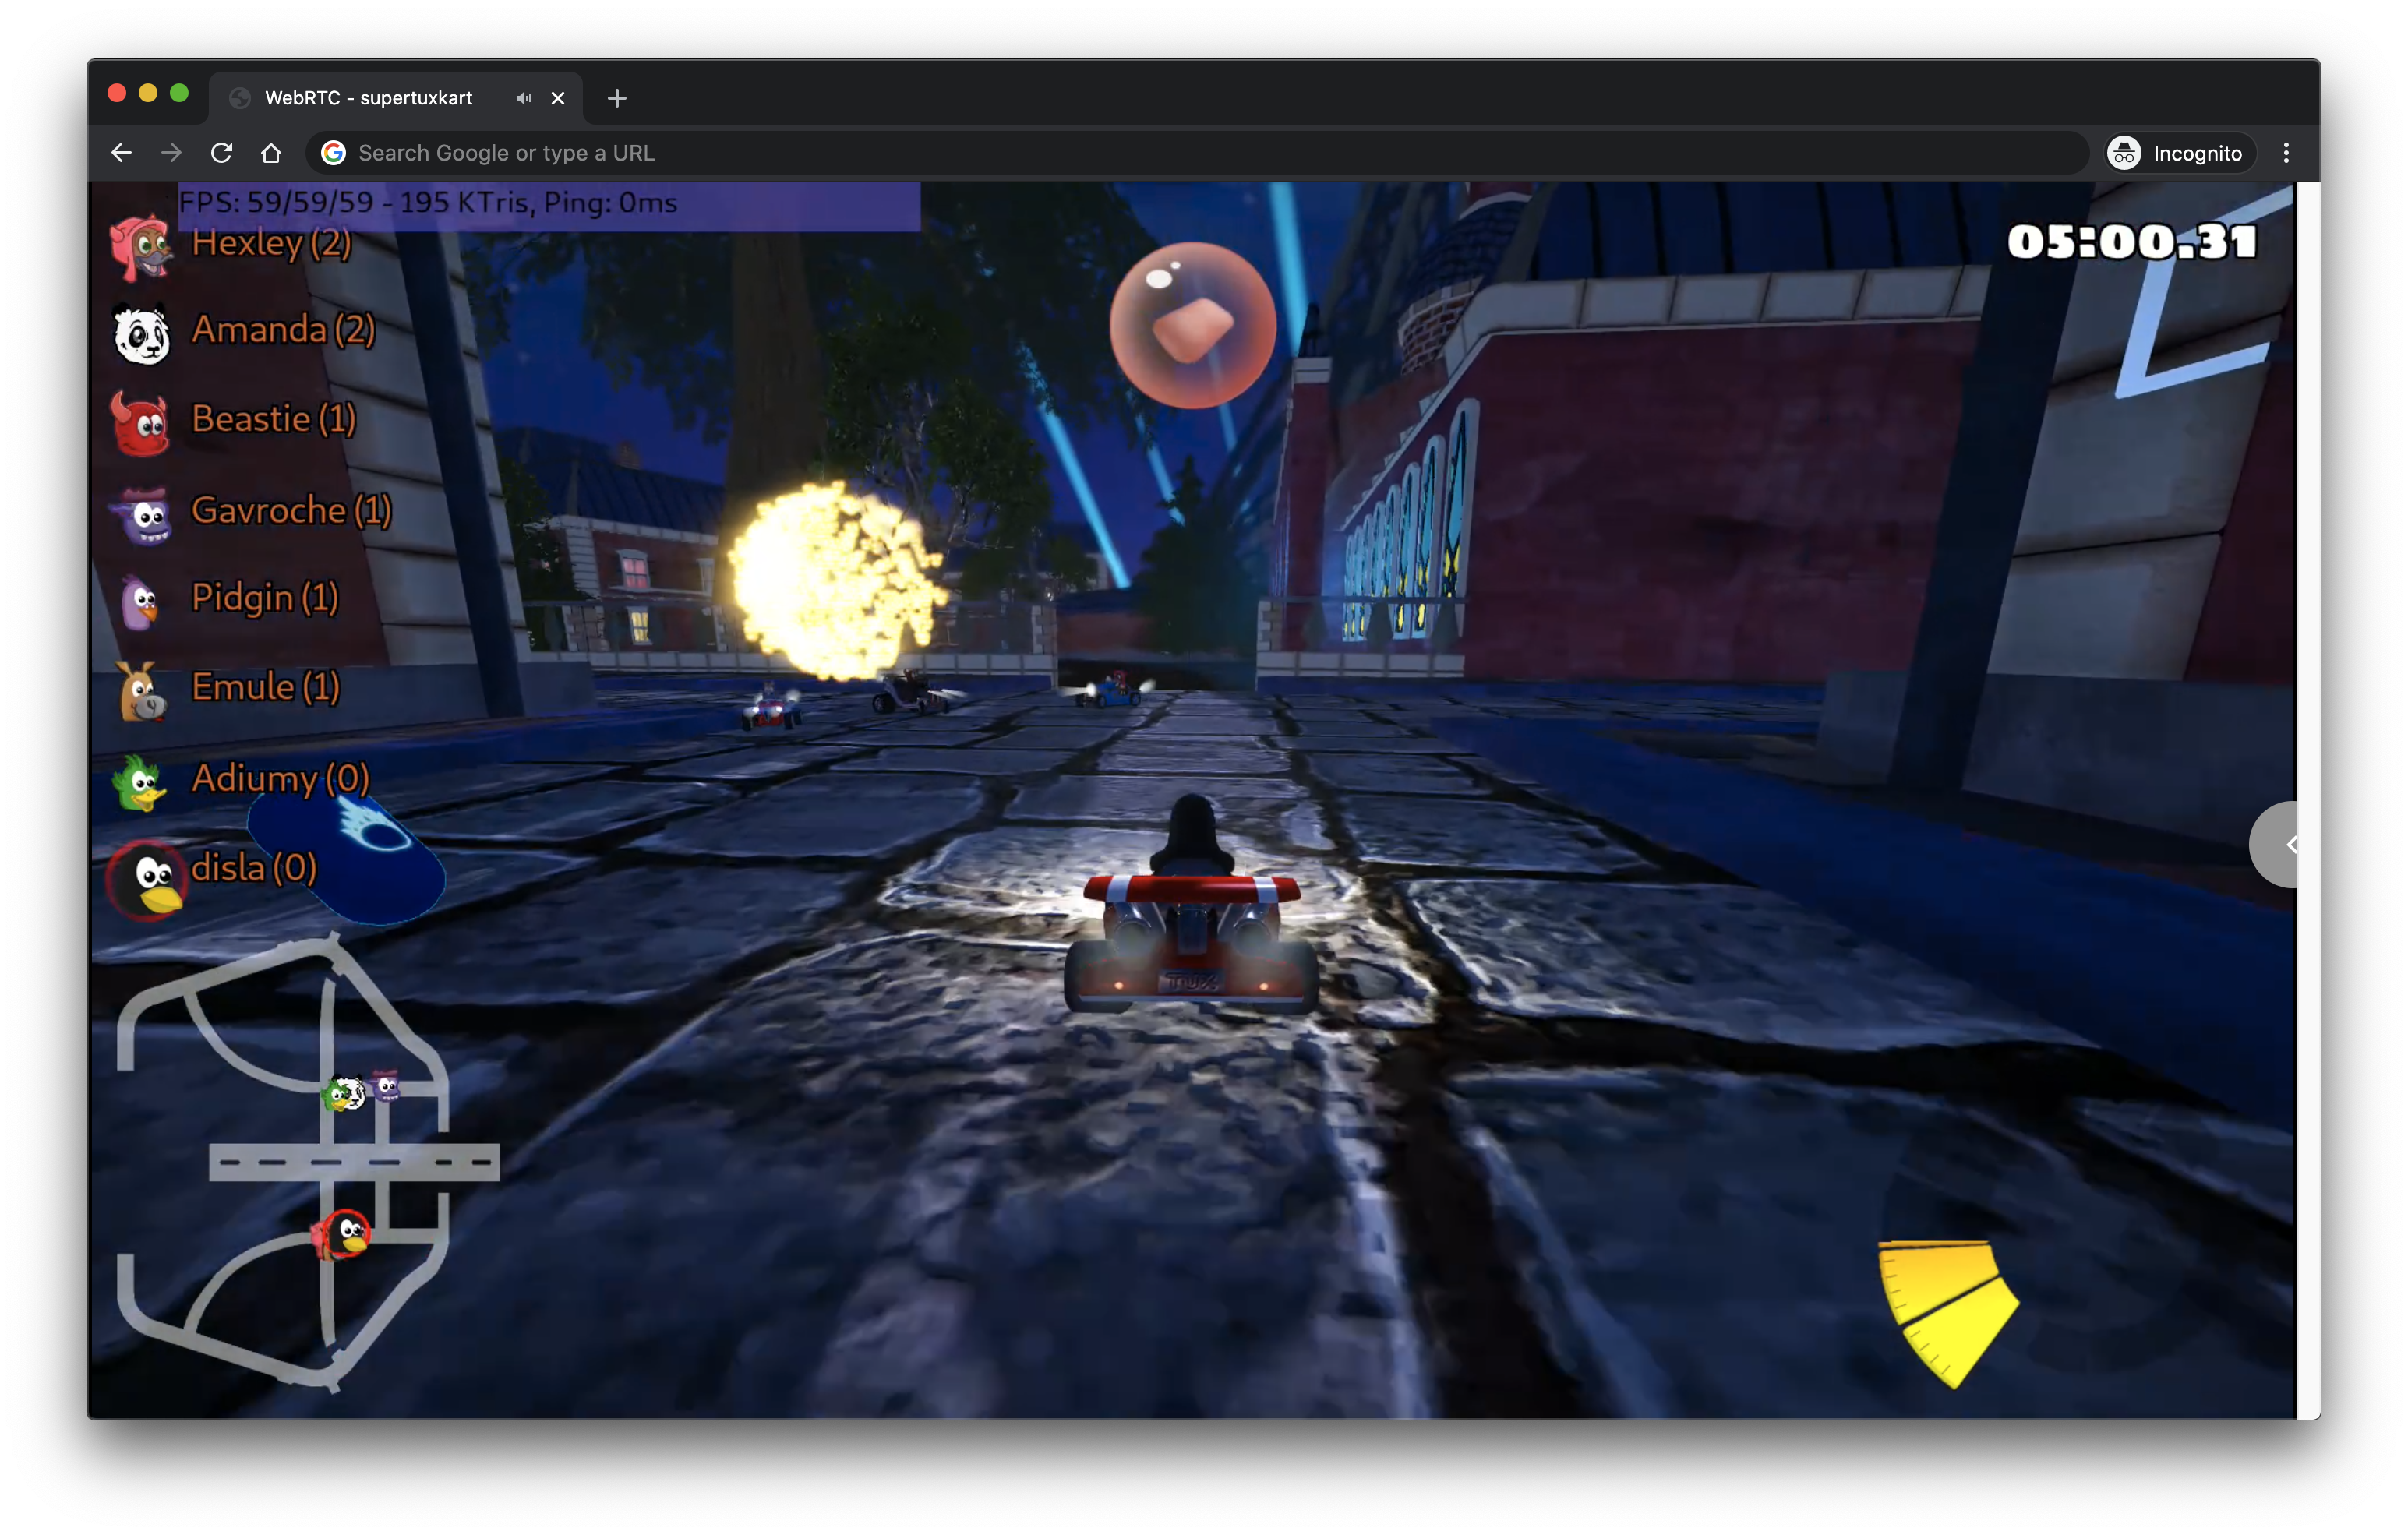Close the WebRTC supertuxkart tab
This screenshot has height=1535, width=2408.
(x=558, y=98)
